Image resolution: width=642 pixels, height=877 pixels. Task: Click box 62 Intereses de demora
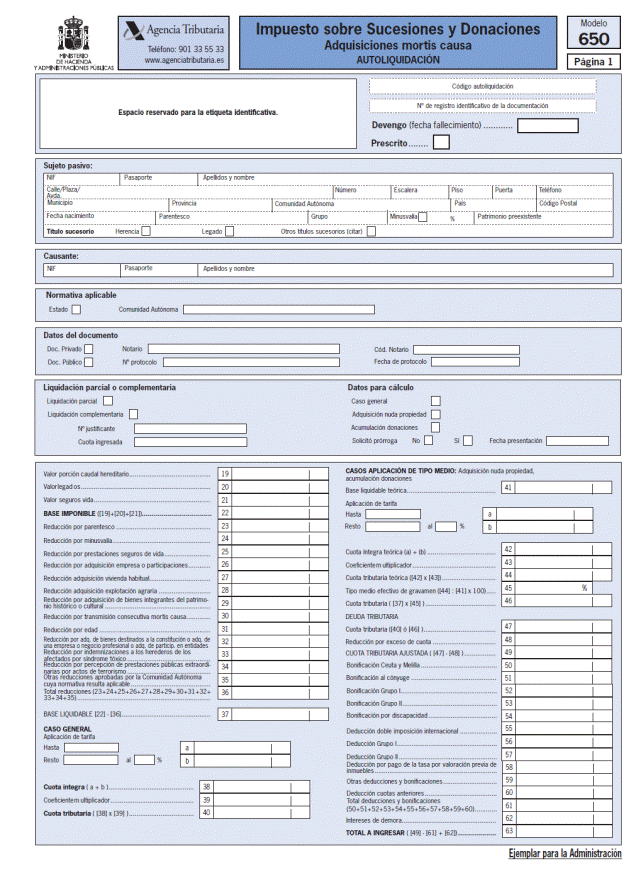(x=557, y=818)
